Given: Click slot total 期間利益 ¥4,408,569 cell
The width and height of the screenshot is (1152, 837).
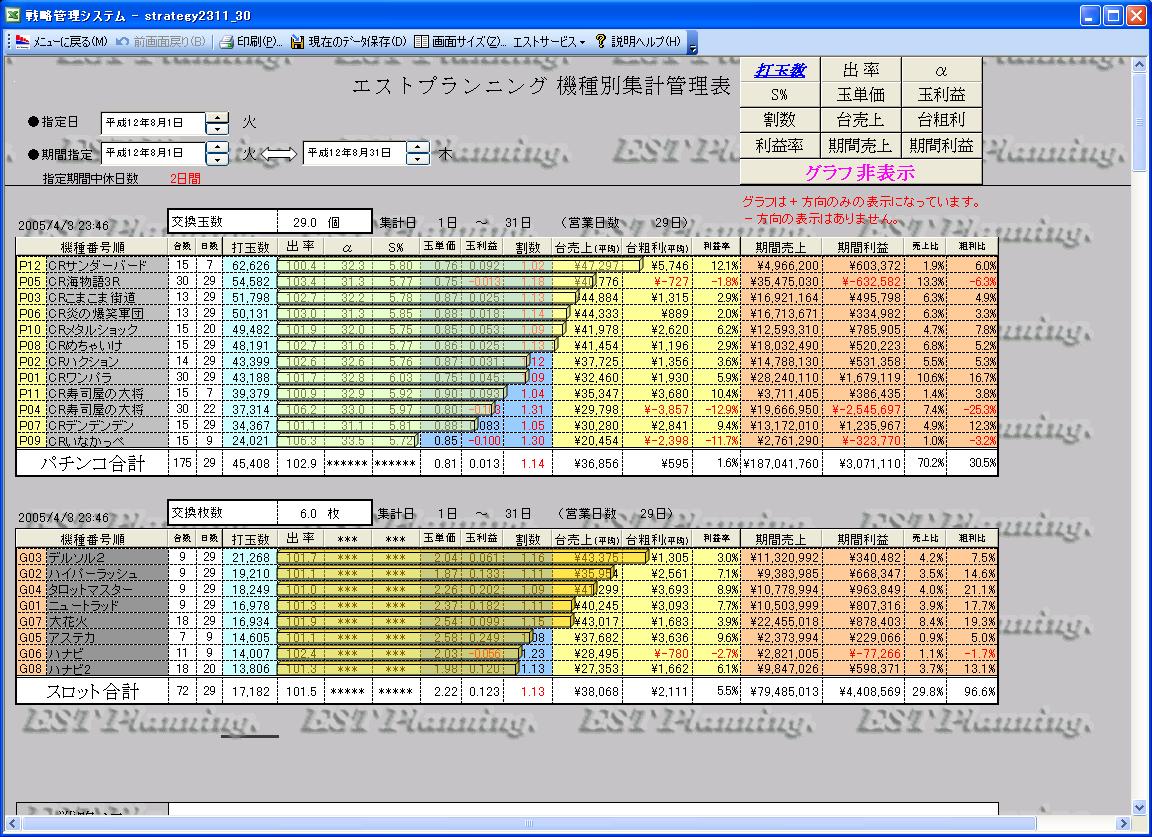Looking at the screenshot, I should (863, 691).
